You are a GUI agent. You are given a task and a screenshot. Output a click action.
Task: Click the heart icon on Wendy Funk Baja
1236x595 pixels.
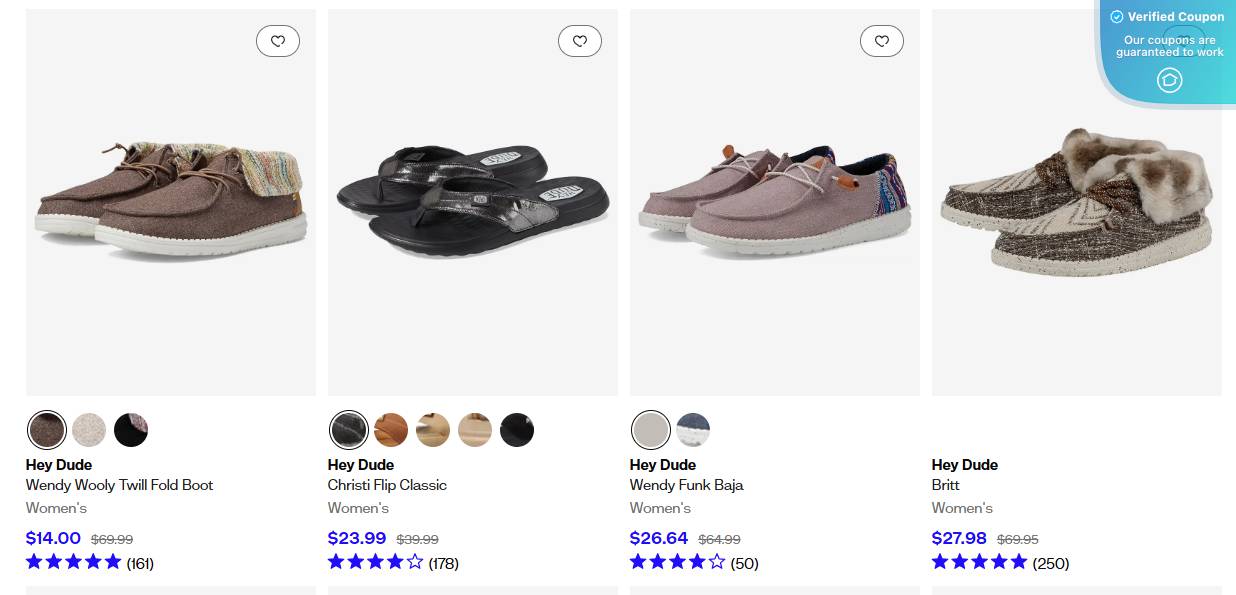tap(882, 41)
